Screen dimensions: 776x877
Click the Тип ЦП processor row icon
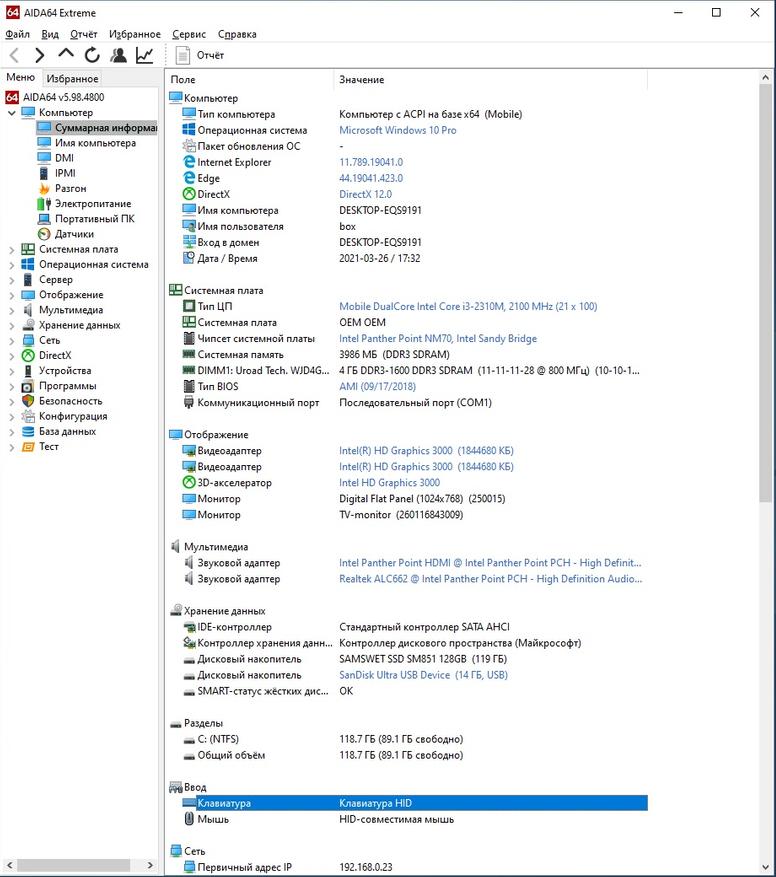click(189, 307)
